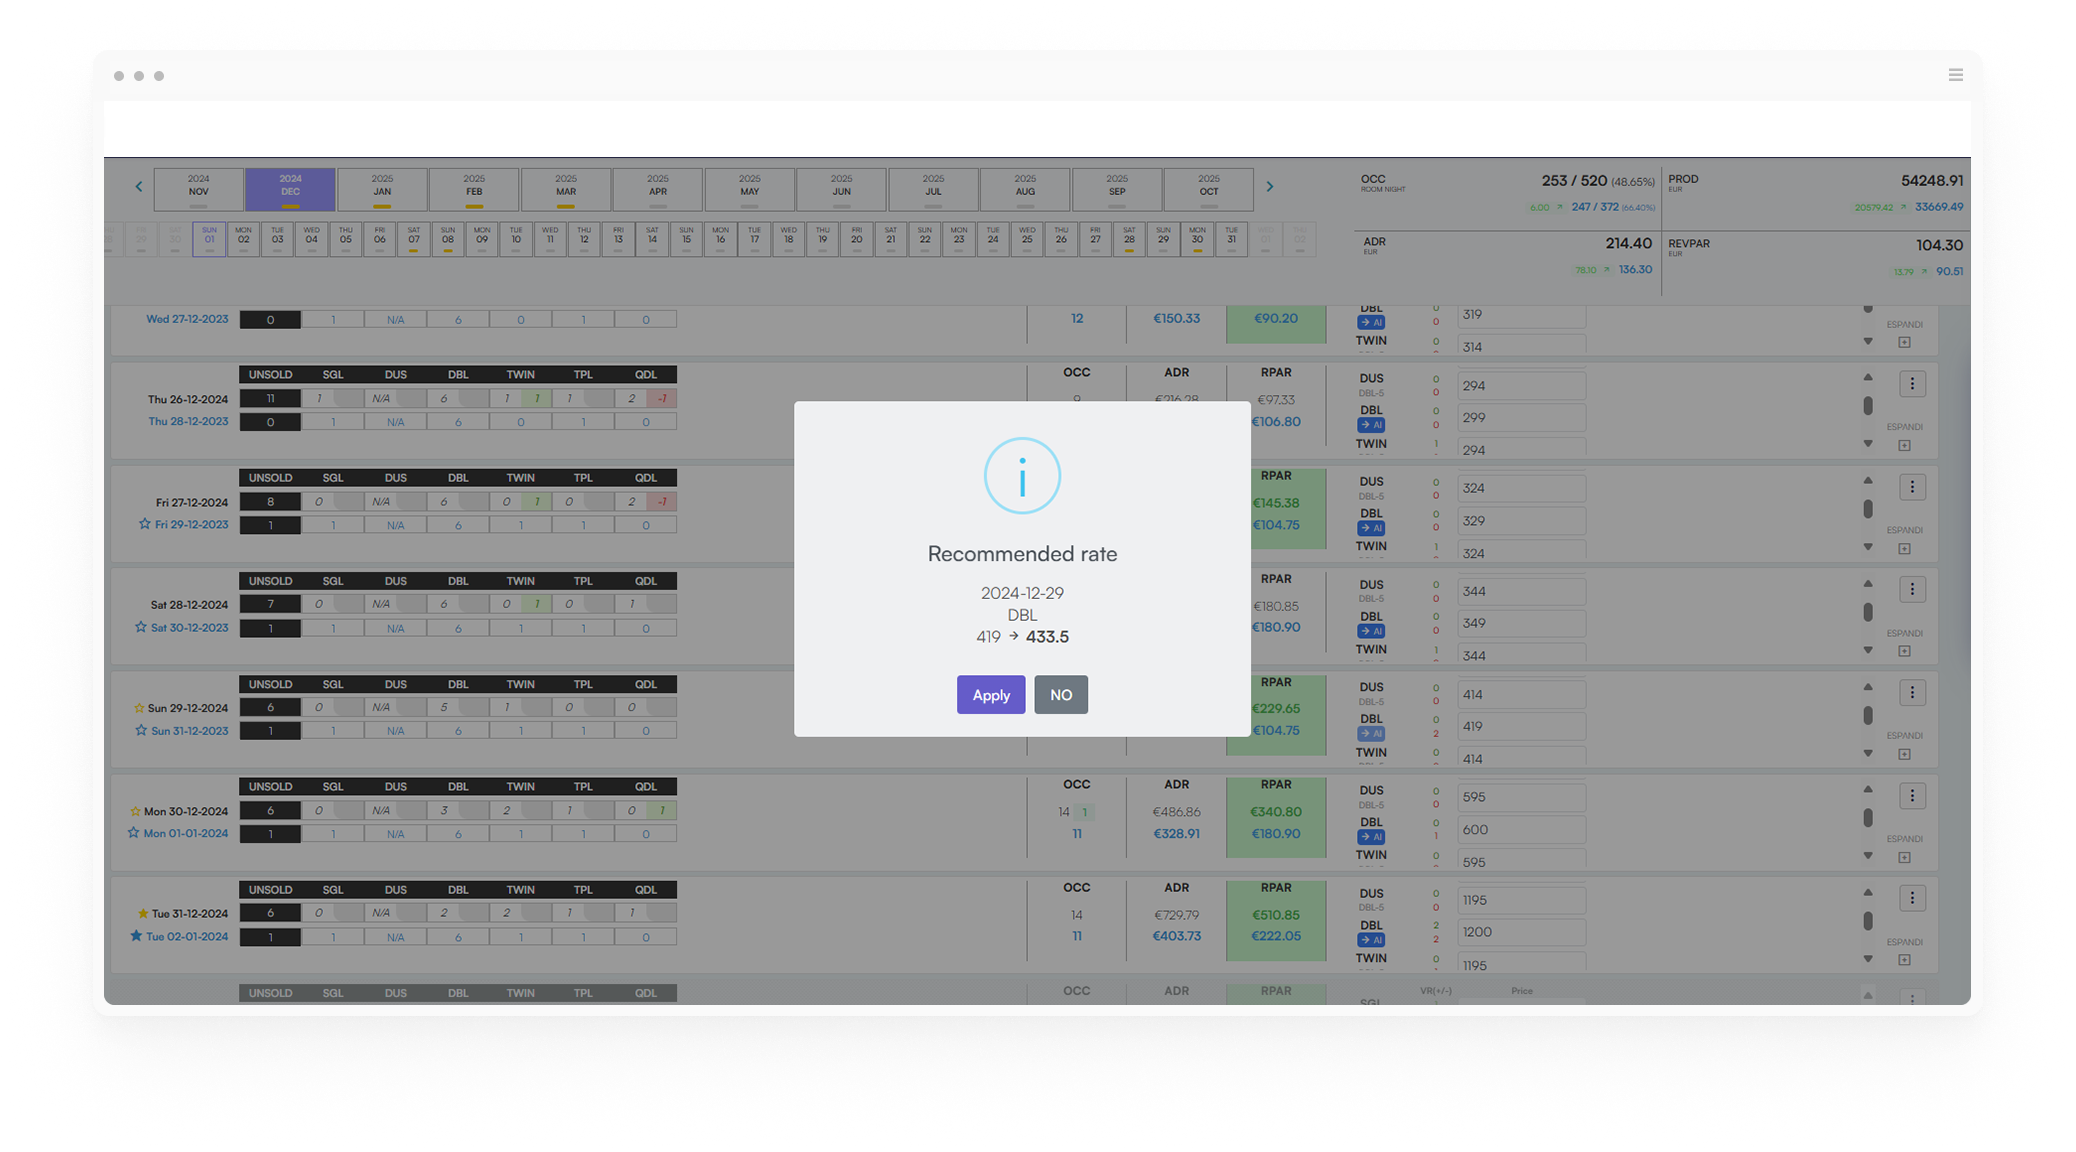Toggle the star beside Fri 29-12-2023

click(x=145, y=524)
